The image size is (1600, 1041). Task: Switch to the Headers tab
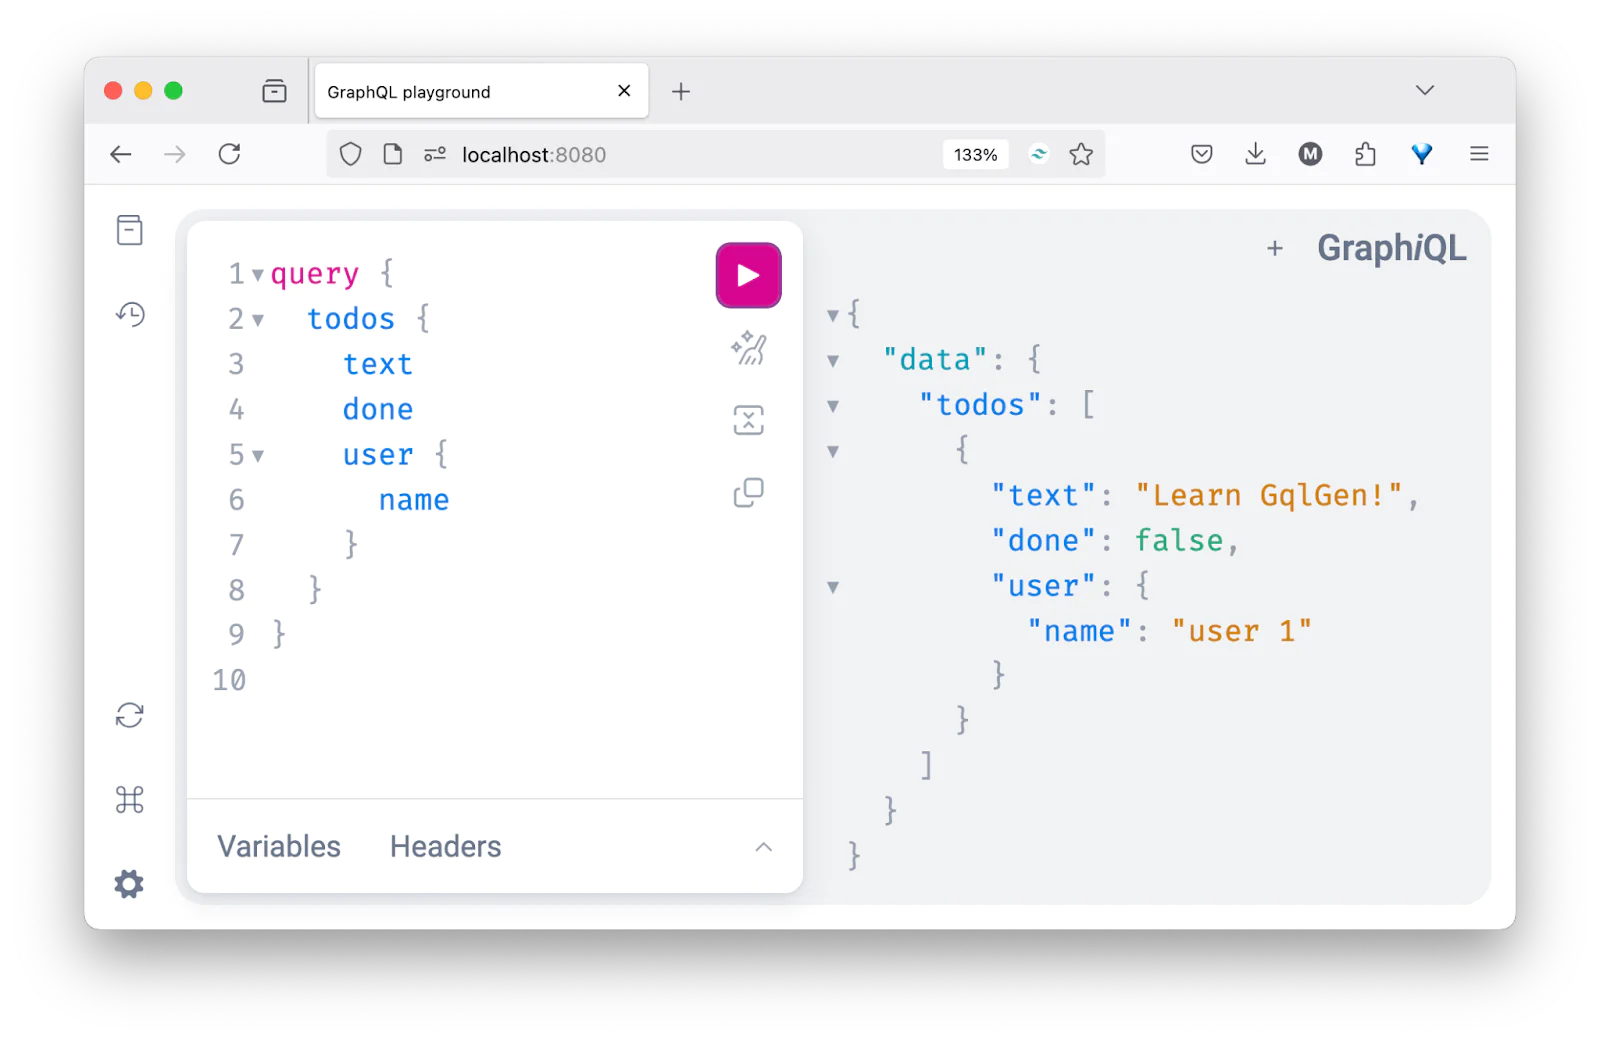444,846
